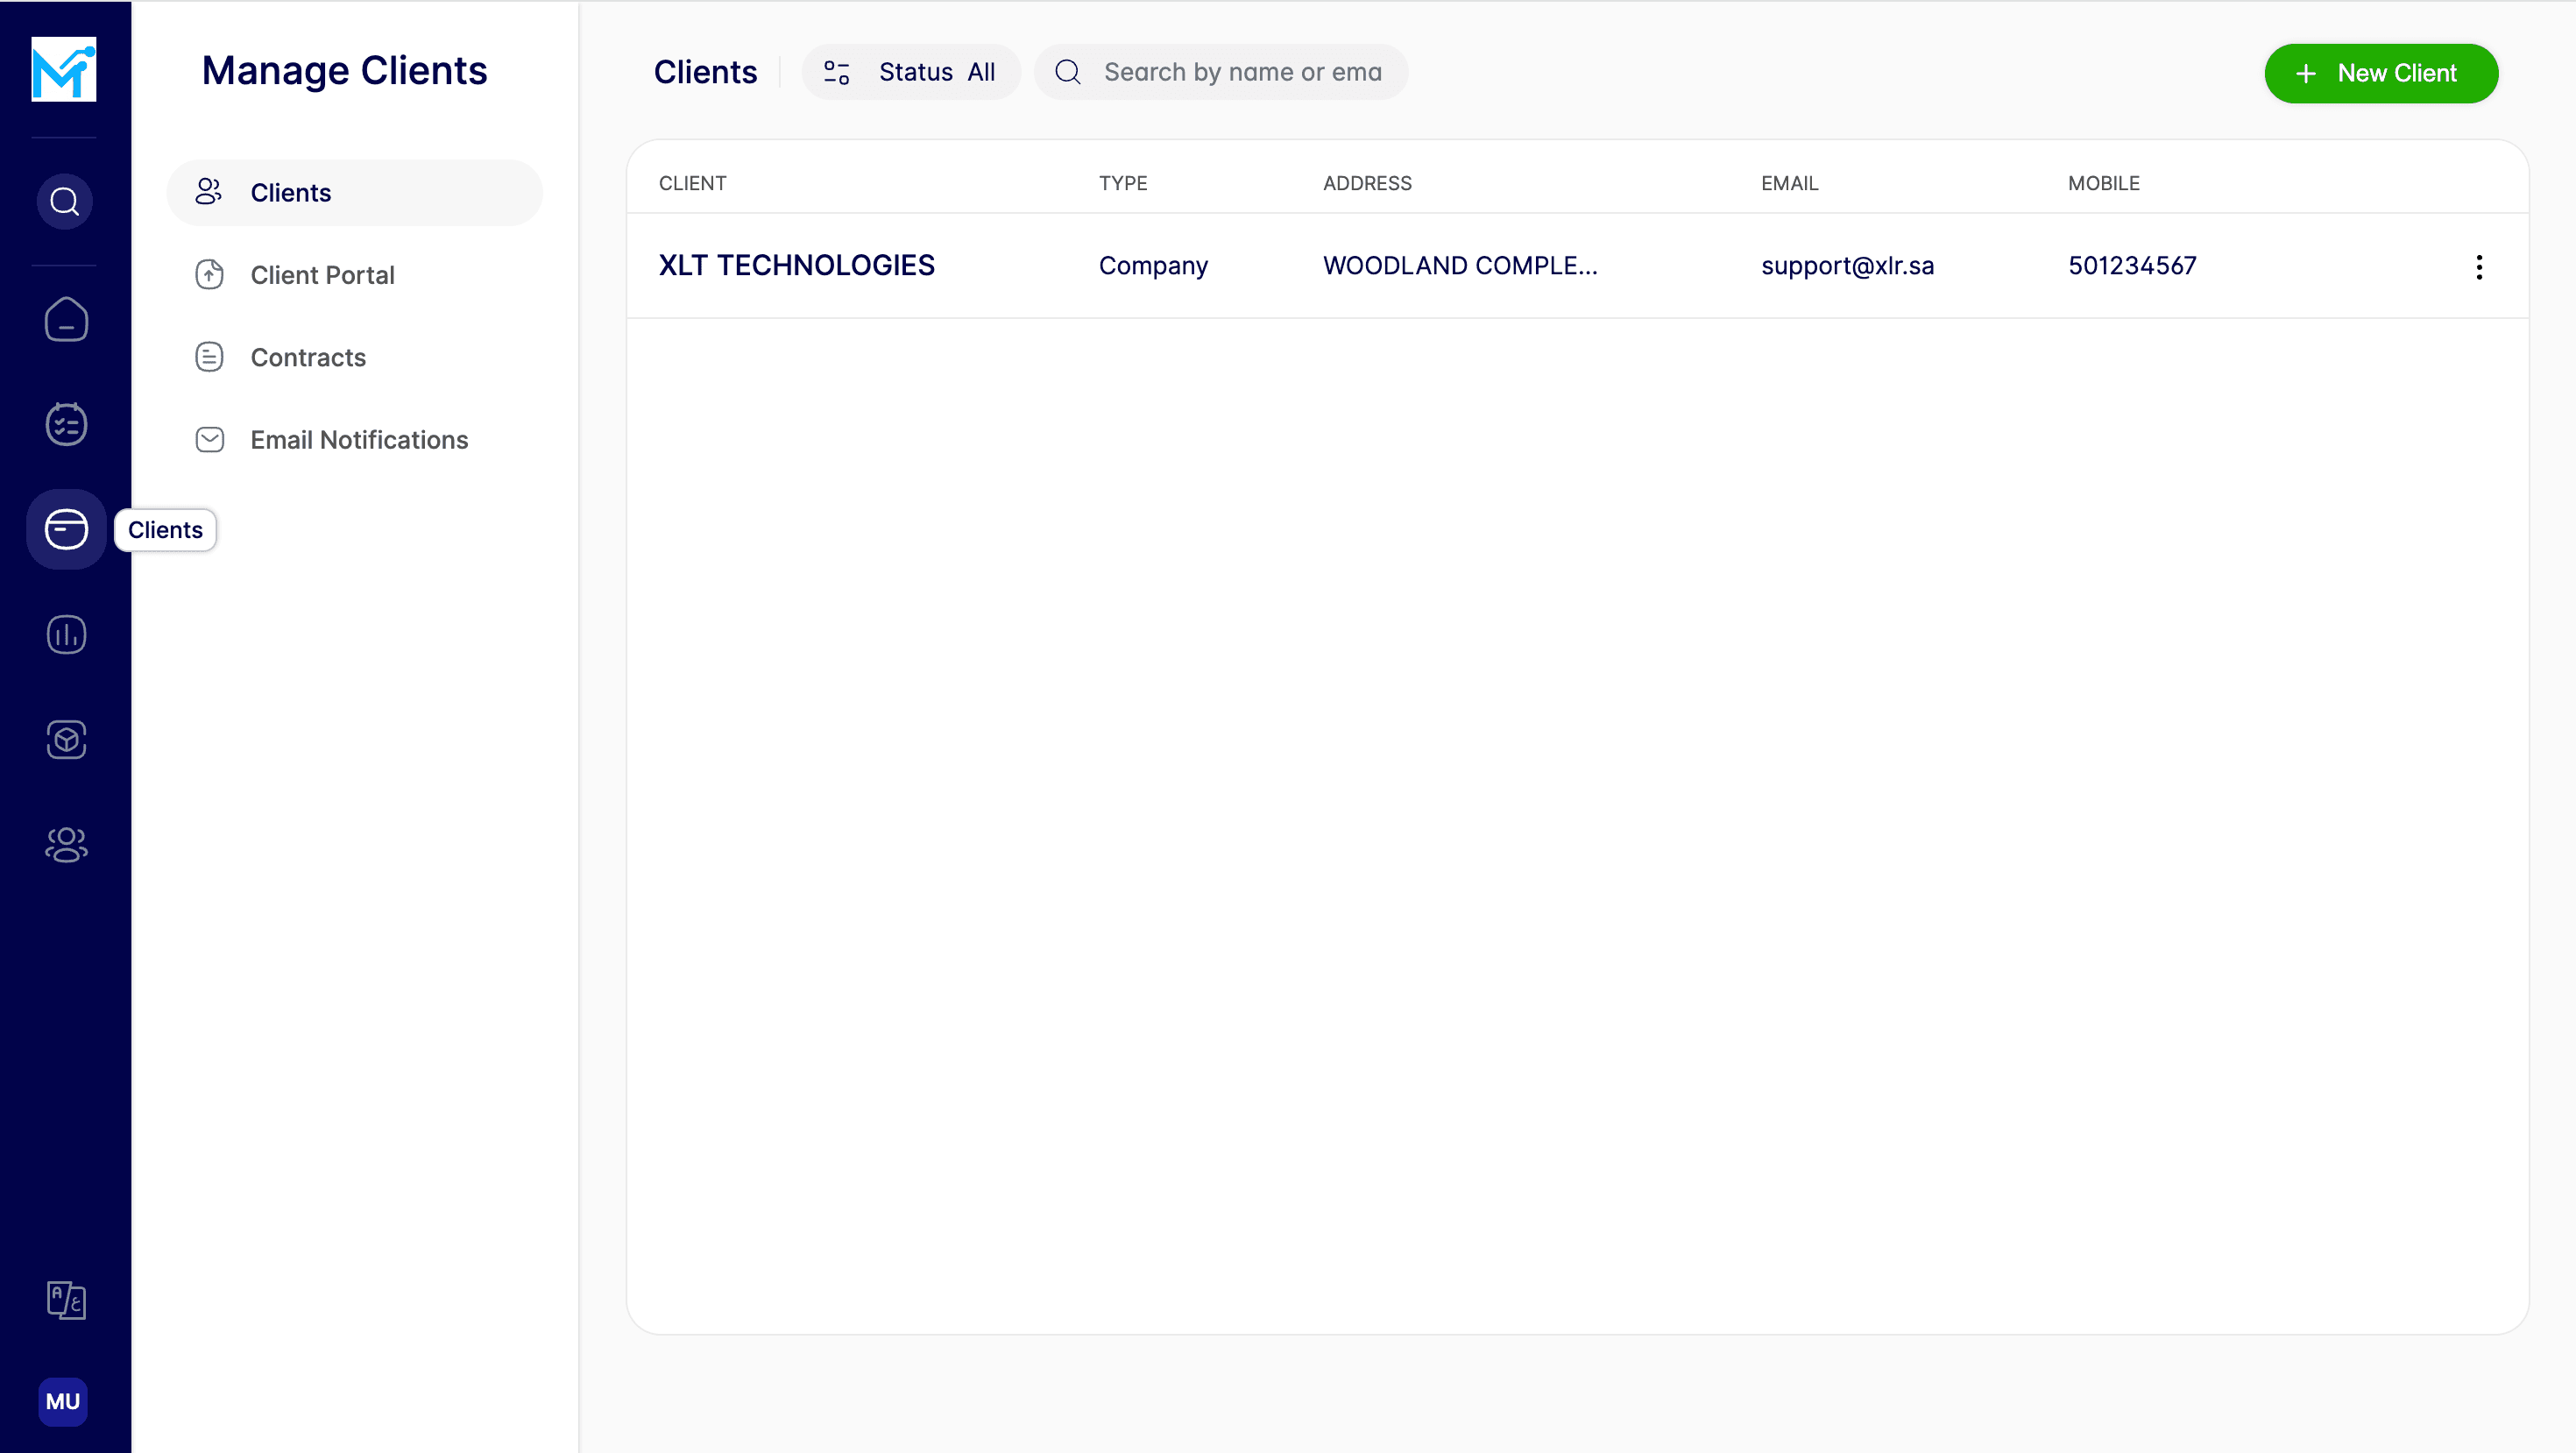Open the Status All filter dropdown
The width and height of the screenshot is (2576, 1453).
tap(910, 72)
